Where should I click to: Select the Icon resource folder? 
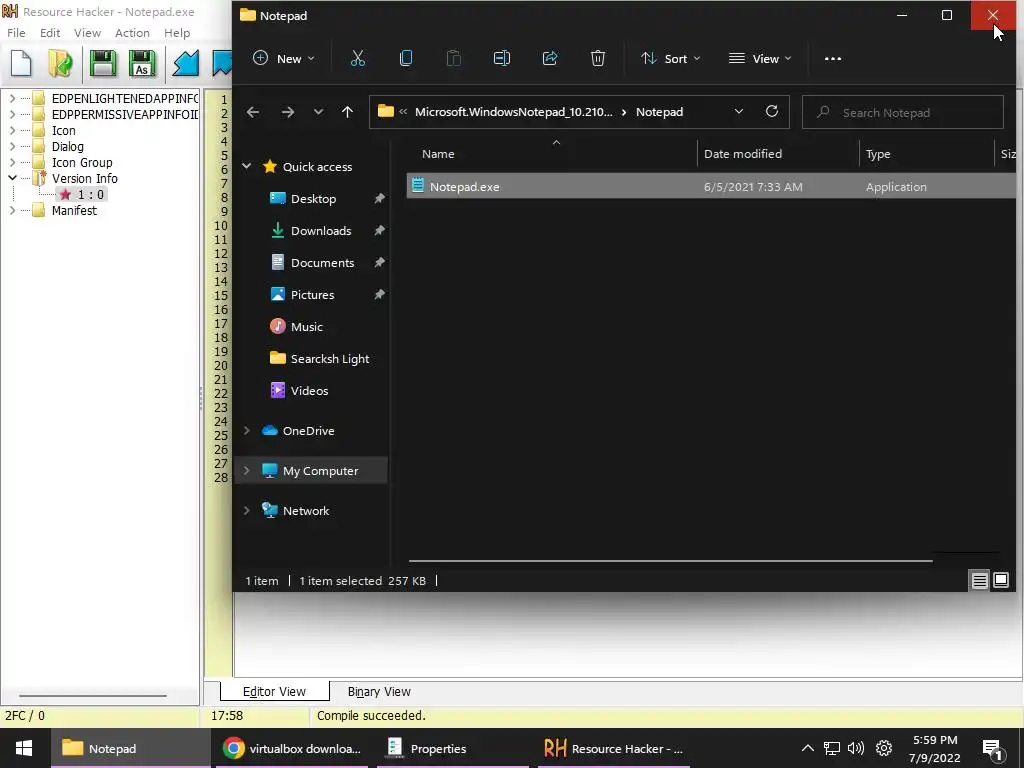click(63, 131)
